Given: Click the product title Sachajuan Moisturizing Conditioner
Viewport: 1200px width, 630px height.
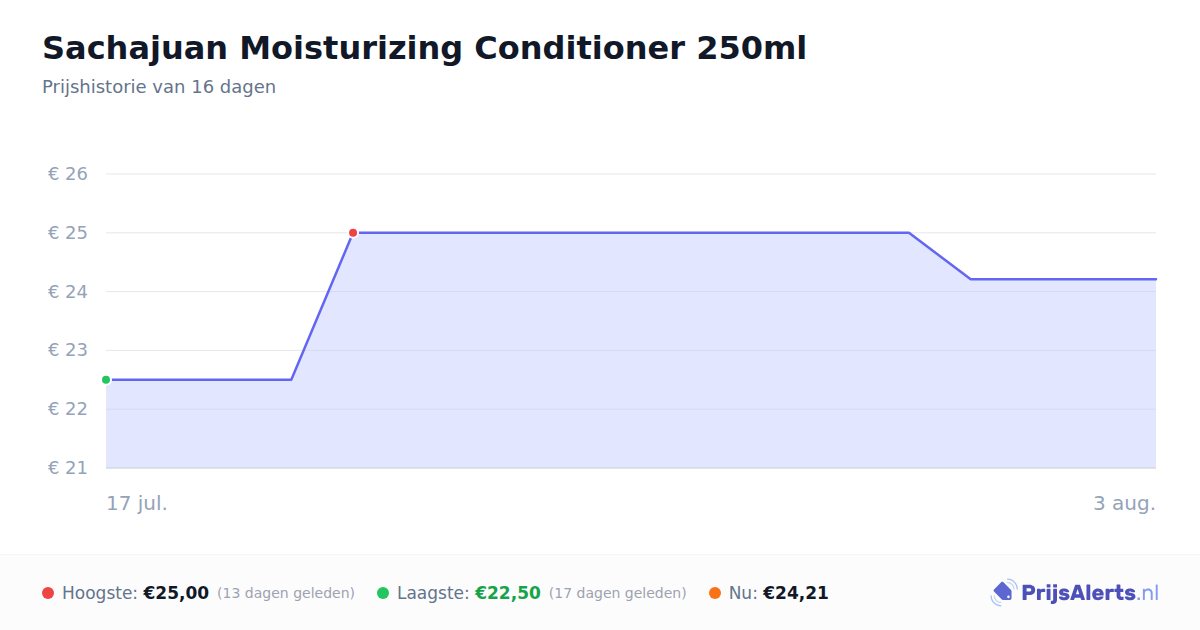Looking at the screenshot, I should (424, 48).
